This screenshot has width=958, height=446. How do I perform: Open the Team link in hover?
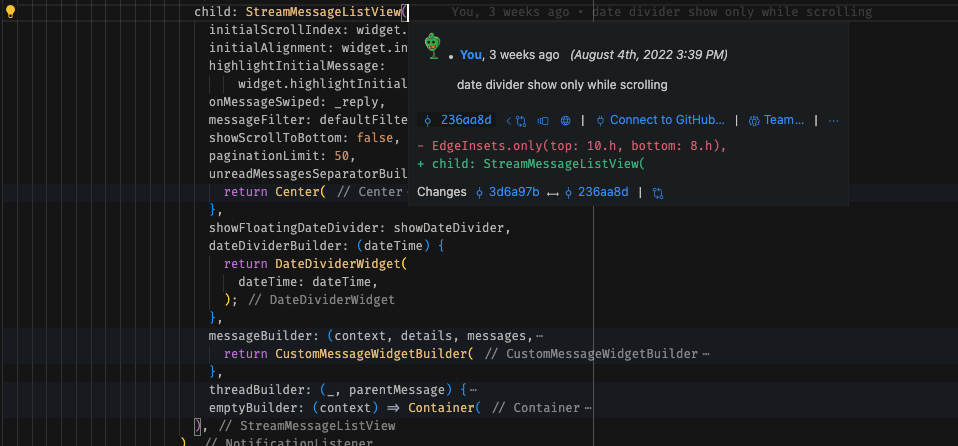point(777,120)
